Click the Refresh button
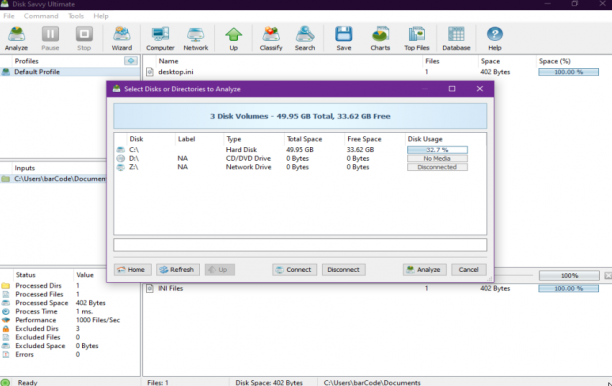This screenshot has width=612, height=386. click(178, 269)
